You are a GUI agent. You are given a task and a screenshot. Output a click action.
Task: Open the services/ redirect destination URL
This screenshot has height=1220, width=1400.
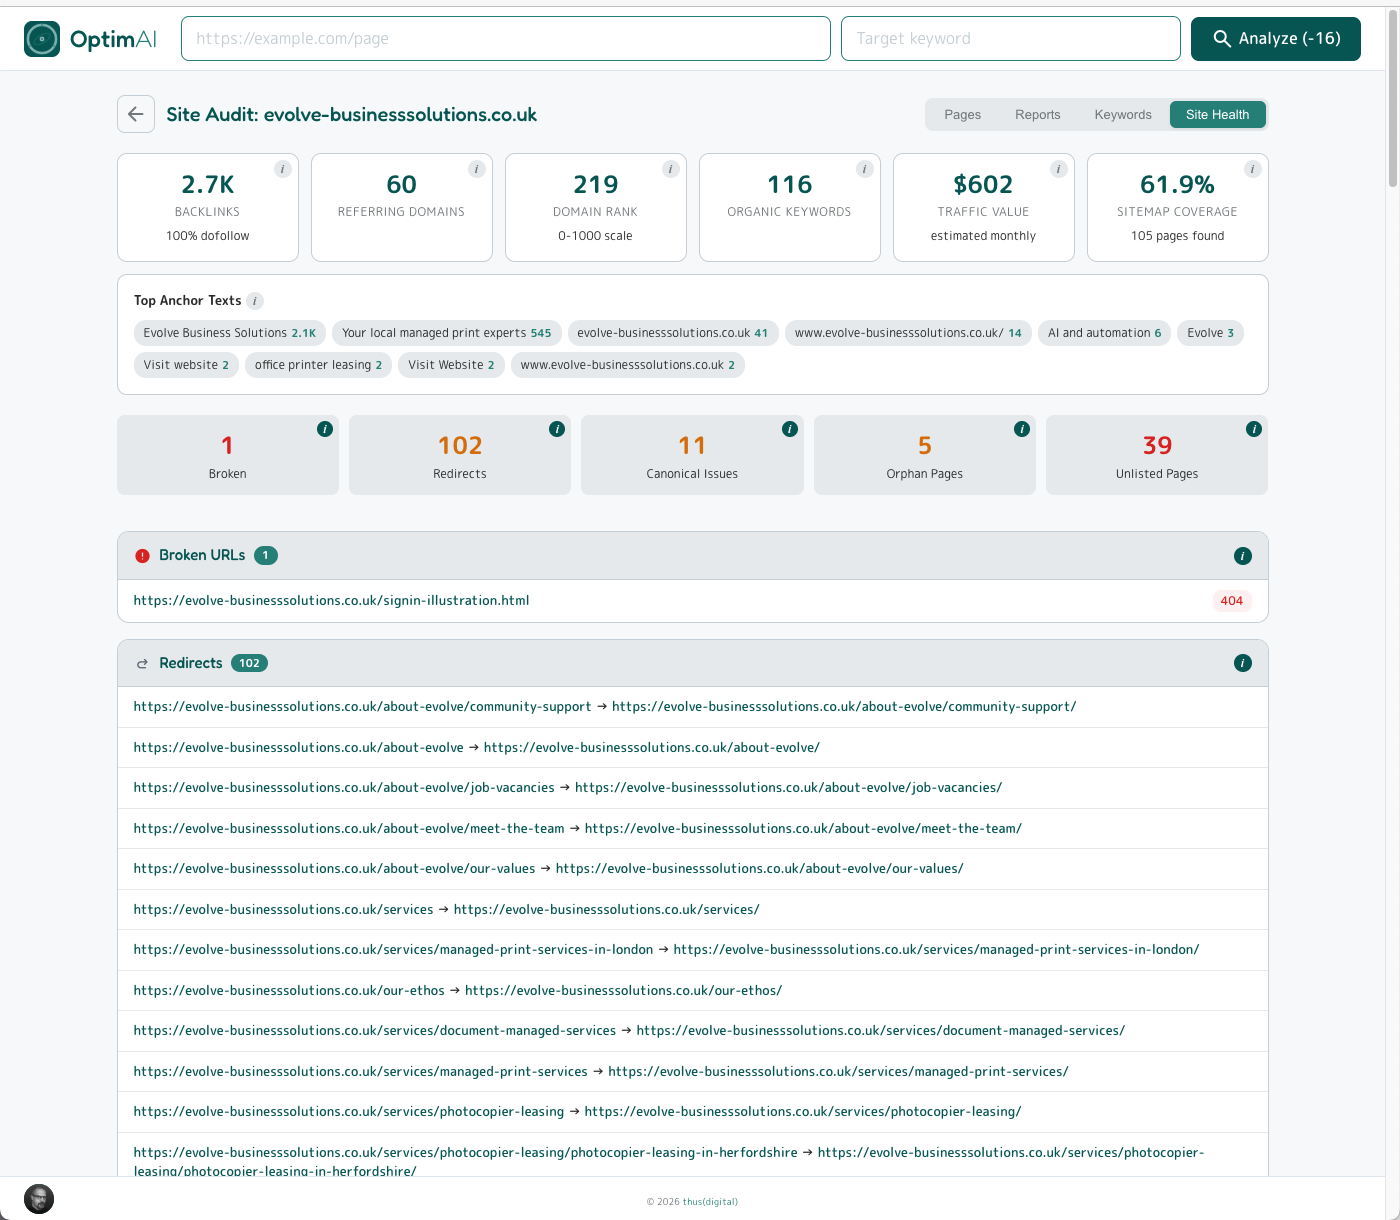coord(607,910)
